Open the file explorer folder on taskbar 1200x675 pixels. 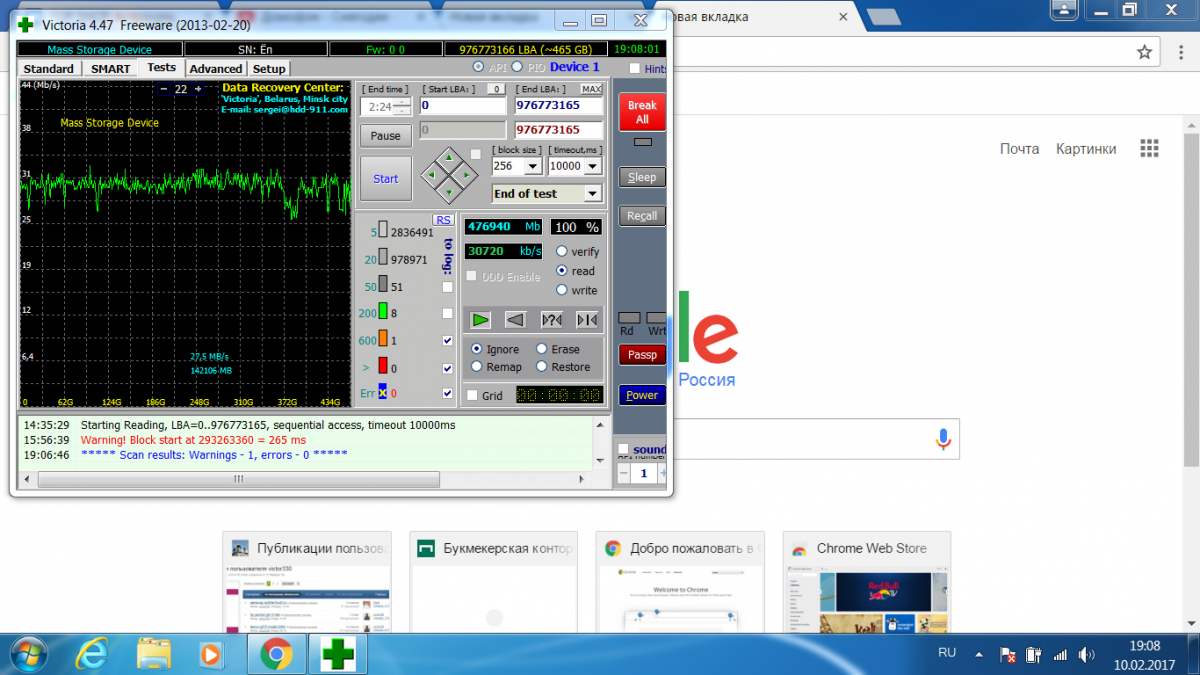tap(153, 654)
